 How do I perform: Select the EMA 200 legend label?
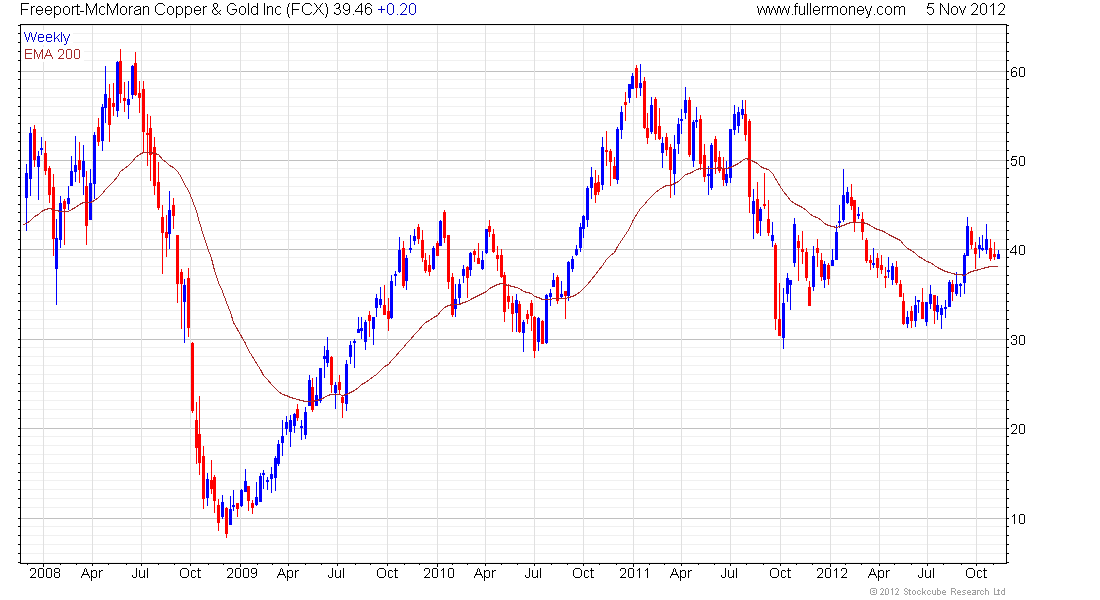click(52, 54)
